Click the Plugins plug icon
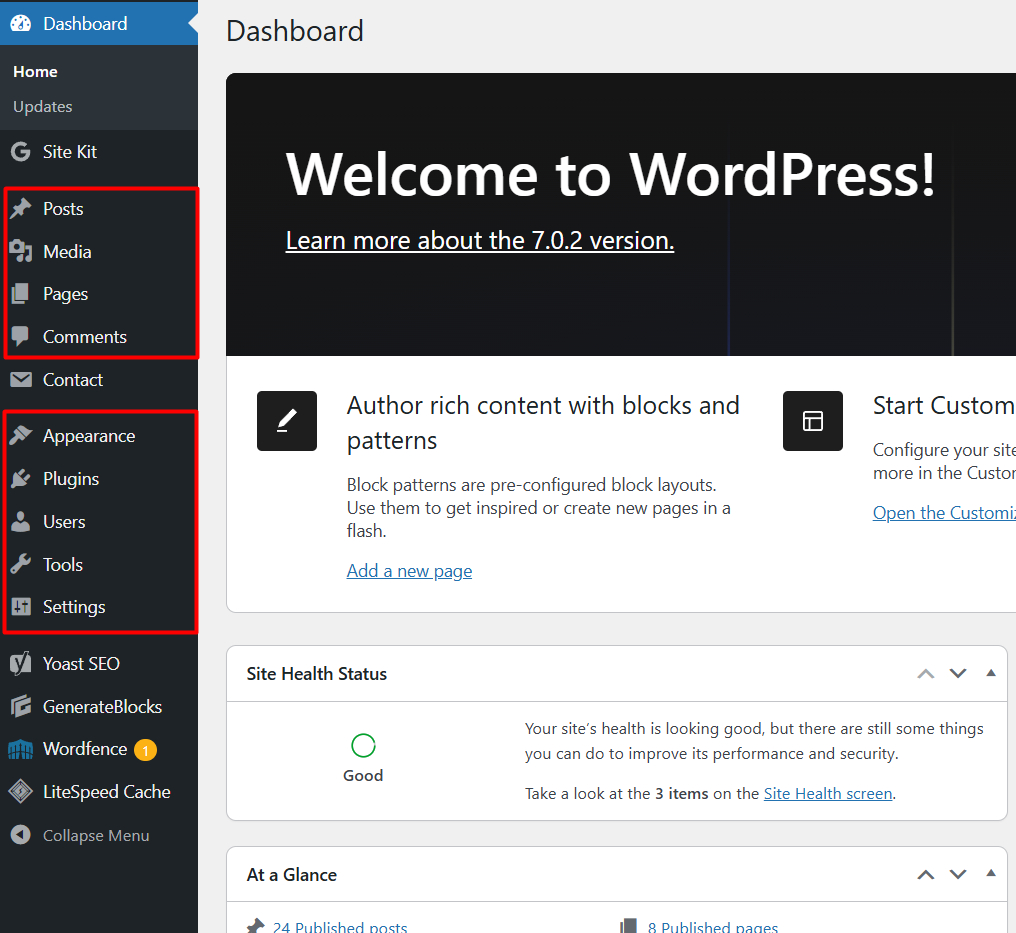The height and width of the screenshot is (933, 1016). point(21,478)
